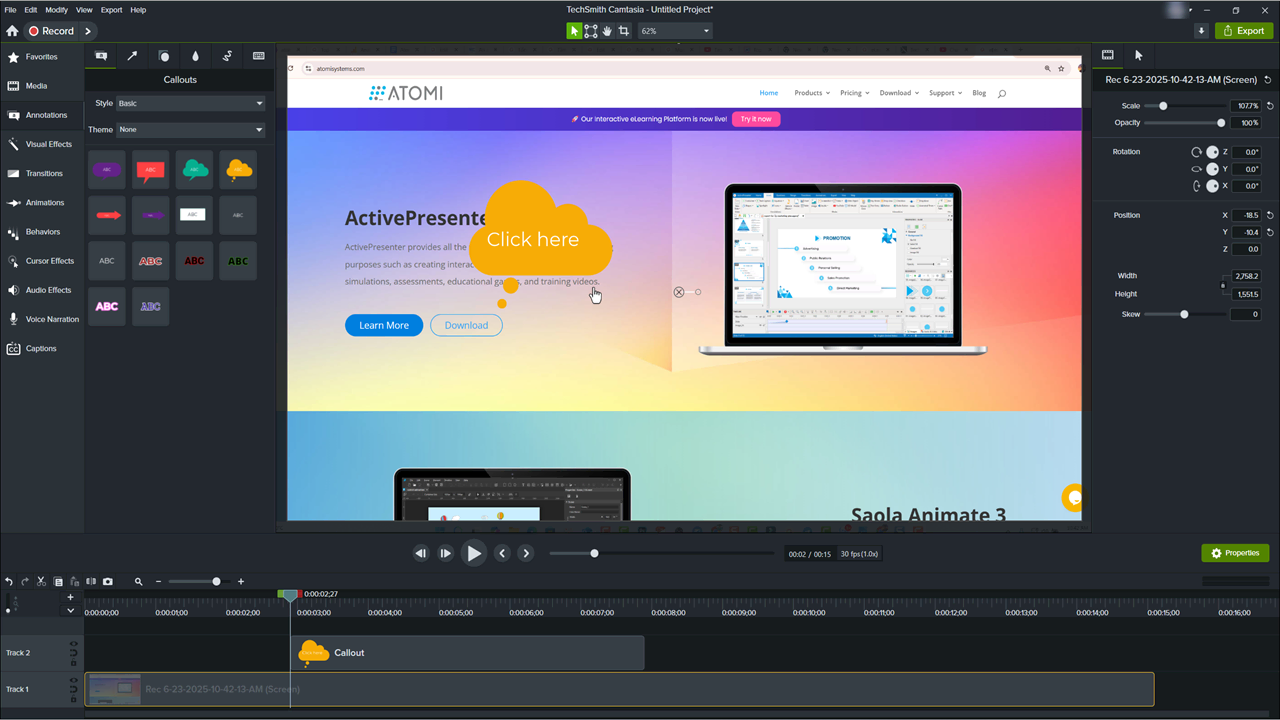Hide Track 2 using its eye icon

pyautogui.click(x=73, y=646)
